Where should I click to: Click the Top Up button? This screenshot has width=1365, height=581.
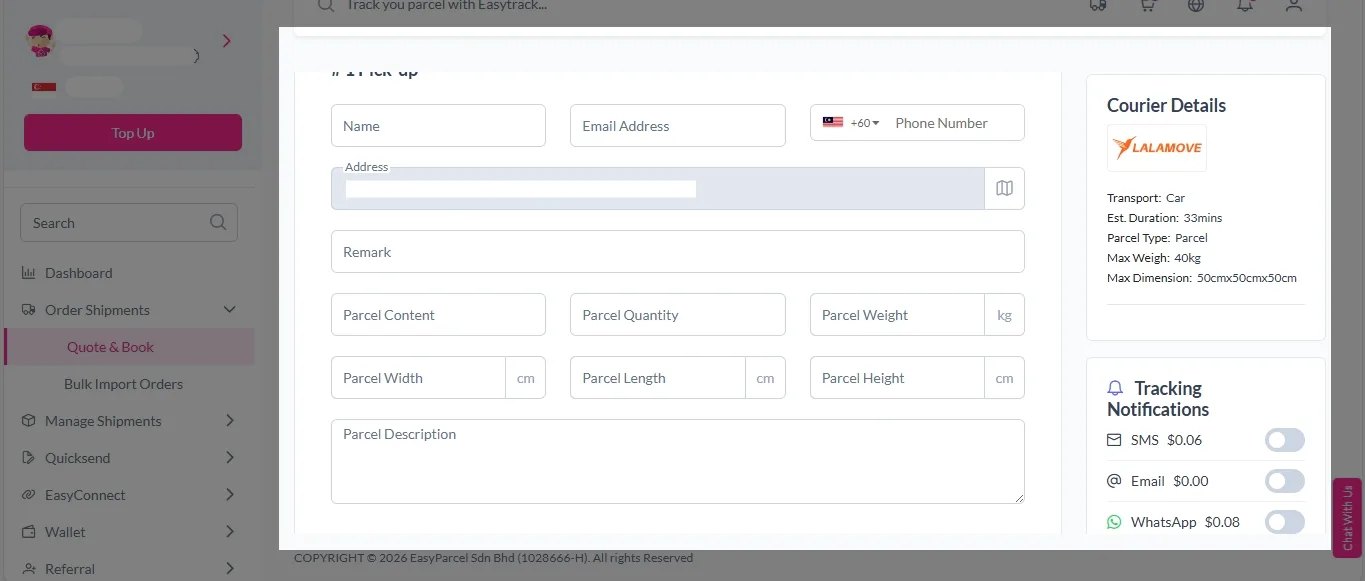coord(133,133)
